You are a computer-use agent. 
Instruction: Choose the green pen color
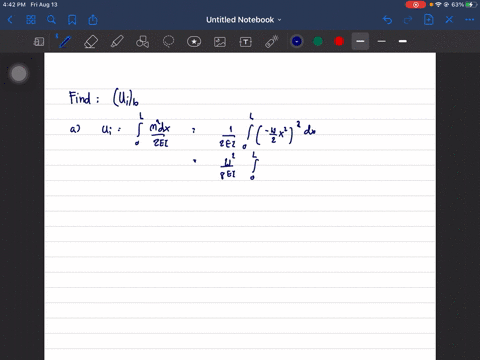pyautogui.click(x=318, y=41)
